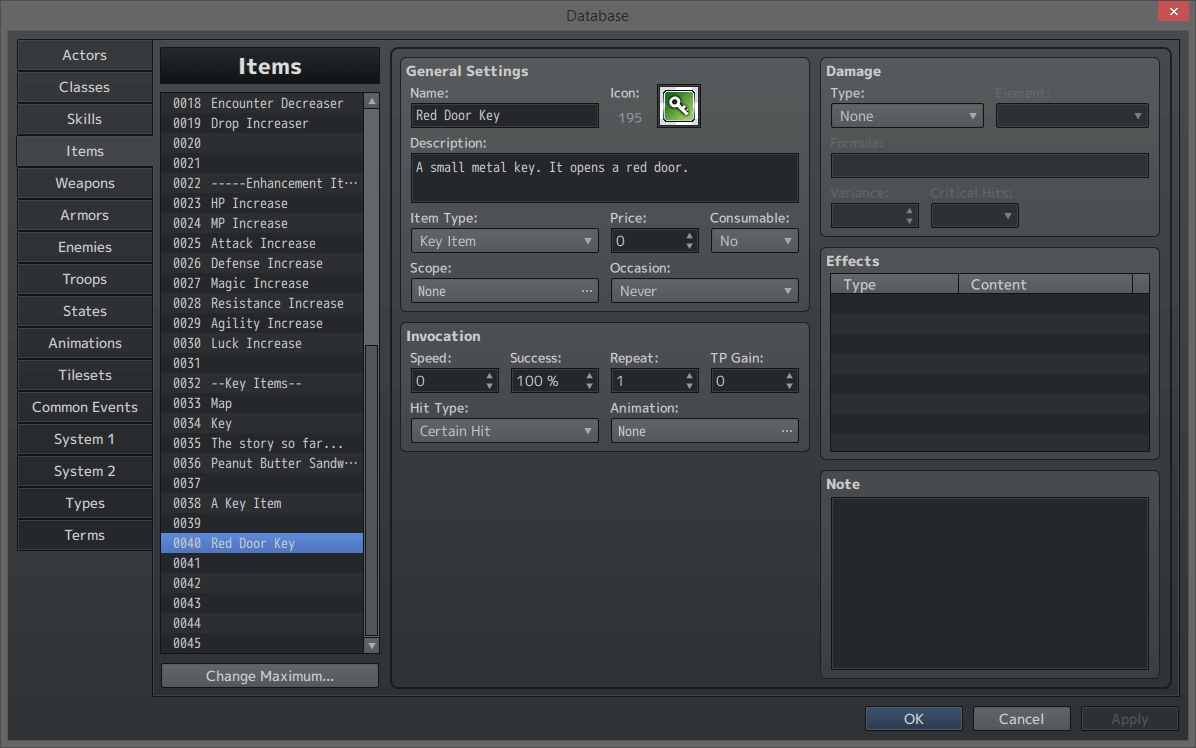Switch to the Tilesets tab

point(85,375)
